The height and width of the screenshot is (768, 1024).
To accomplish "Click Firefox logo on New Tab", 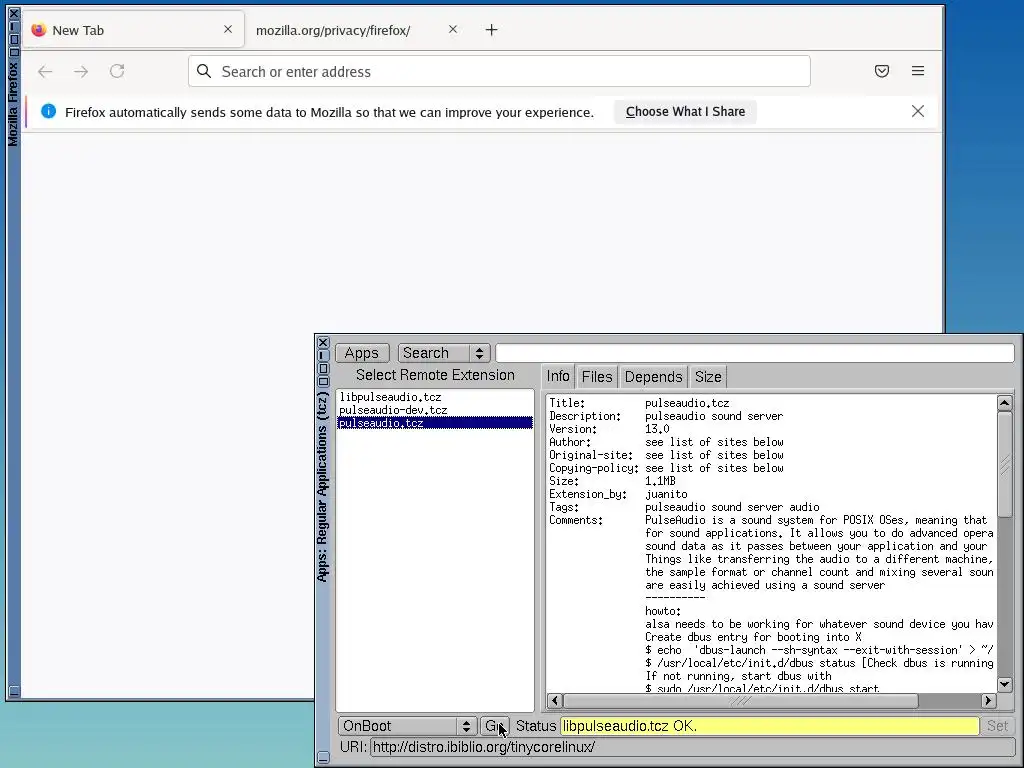I will (39, 30).
